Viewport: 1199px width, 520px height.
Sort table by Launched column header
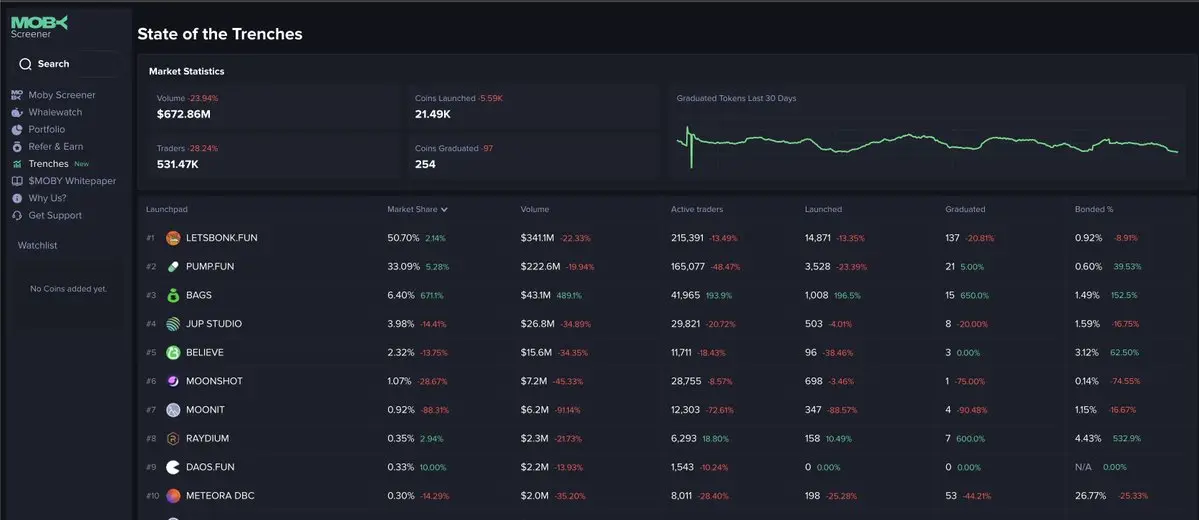(x=823, y=210)
